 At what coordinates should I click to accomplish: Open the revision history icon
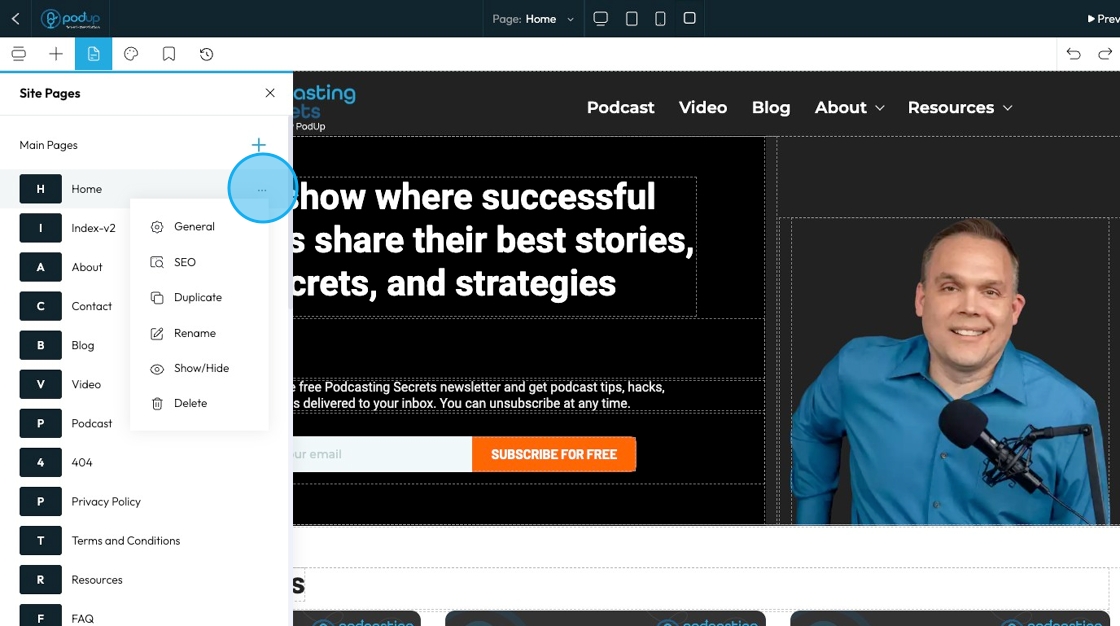(x=206, y=54)
